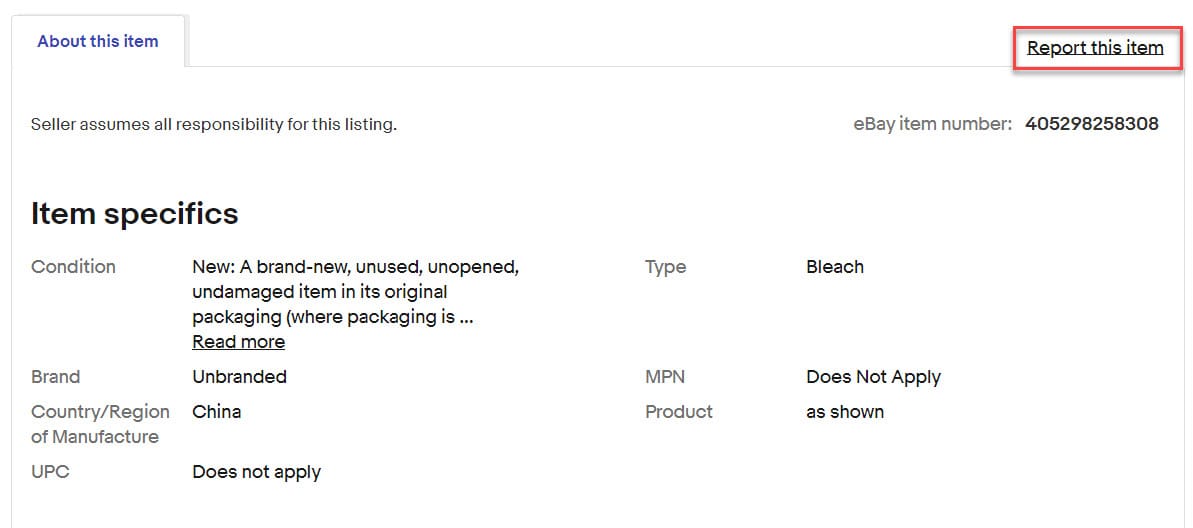Click the brand-new condition description text
Image resolution: width=1193 pixels, height=528 pixels.
pos(355,292)
